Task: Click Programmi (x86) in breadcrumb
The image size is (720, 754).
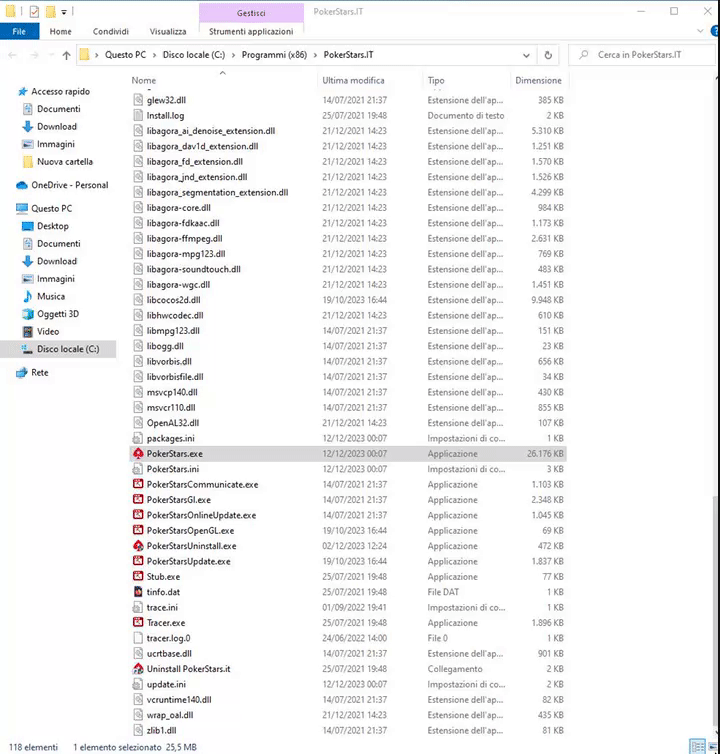Action: click(274, 55)
